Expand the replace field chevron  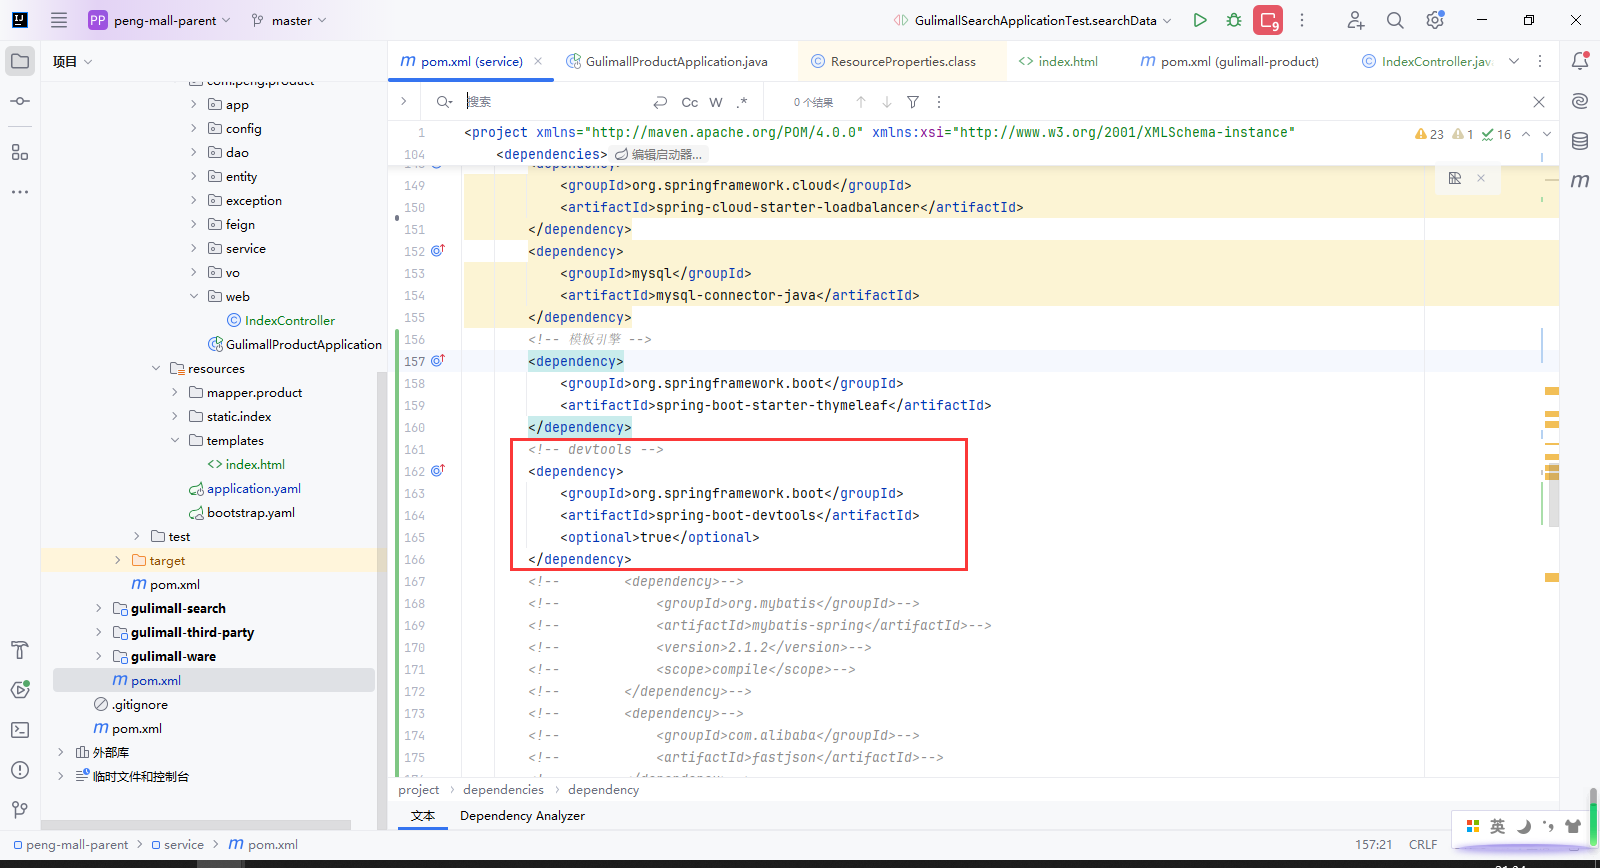(403, 101)
